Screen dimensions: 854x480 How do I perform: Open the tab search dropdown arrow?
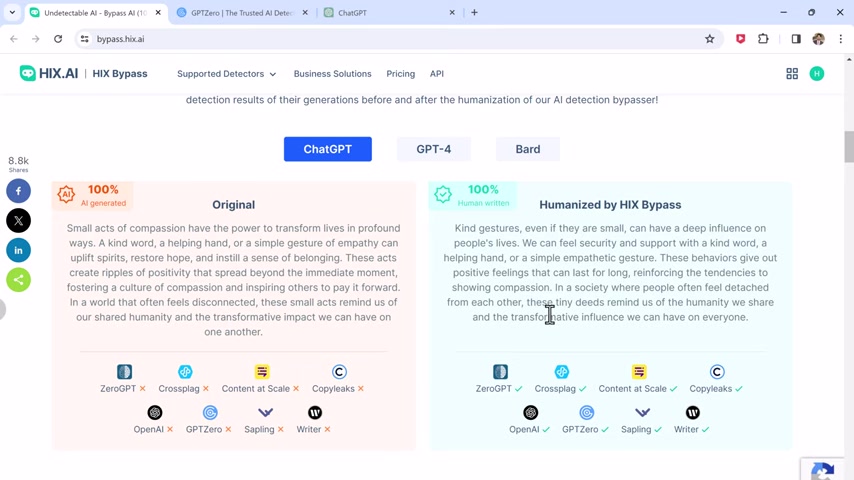point(12,12)
